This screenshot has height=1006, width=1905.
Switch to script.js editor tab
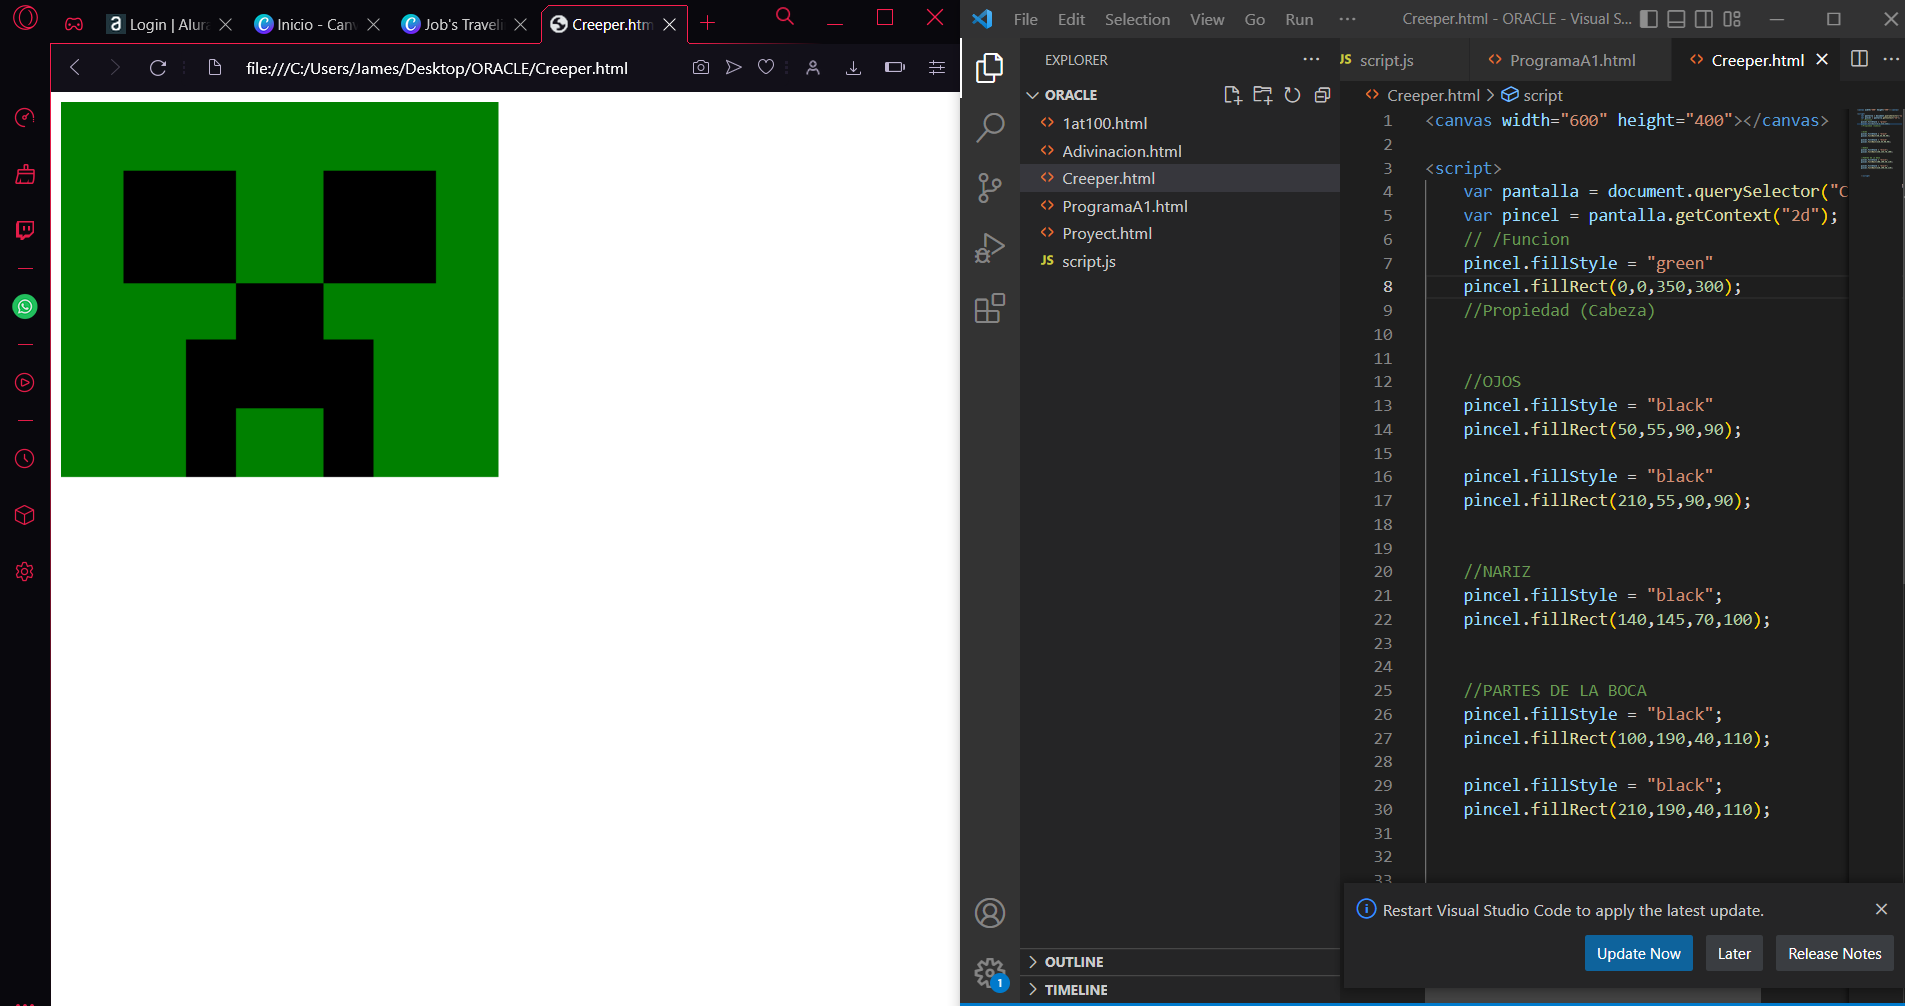(1385, 60)
